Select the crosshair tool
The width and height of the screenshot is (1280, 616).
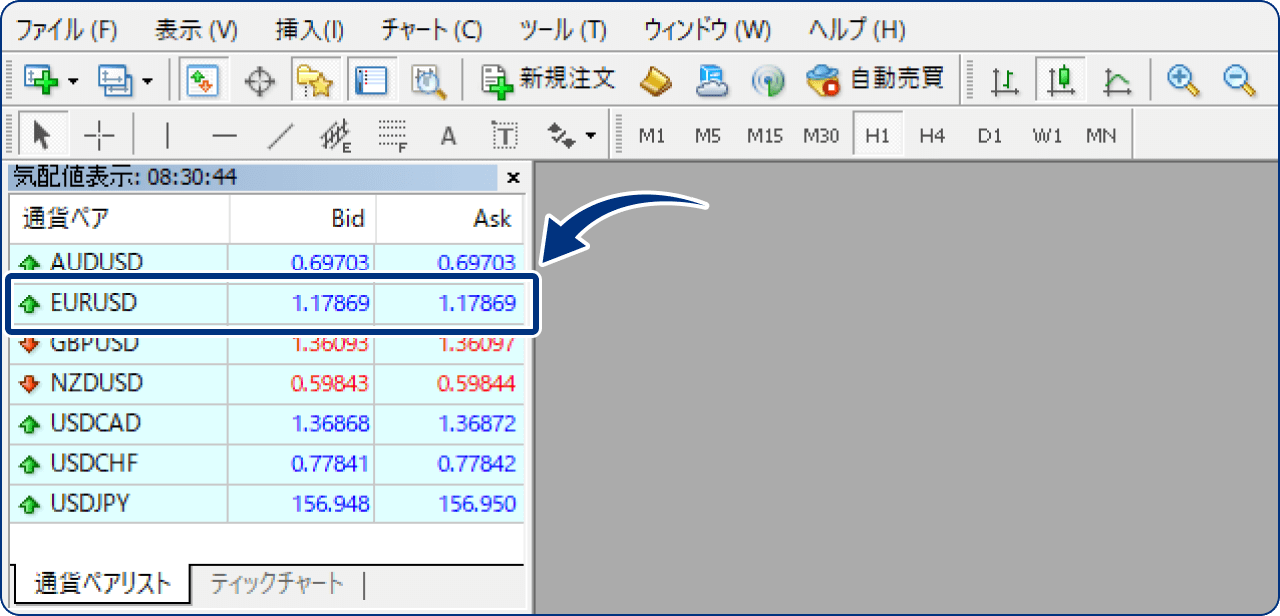coord(100,135)
